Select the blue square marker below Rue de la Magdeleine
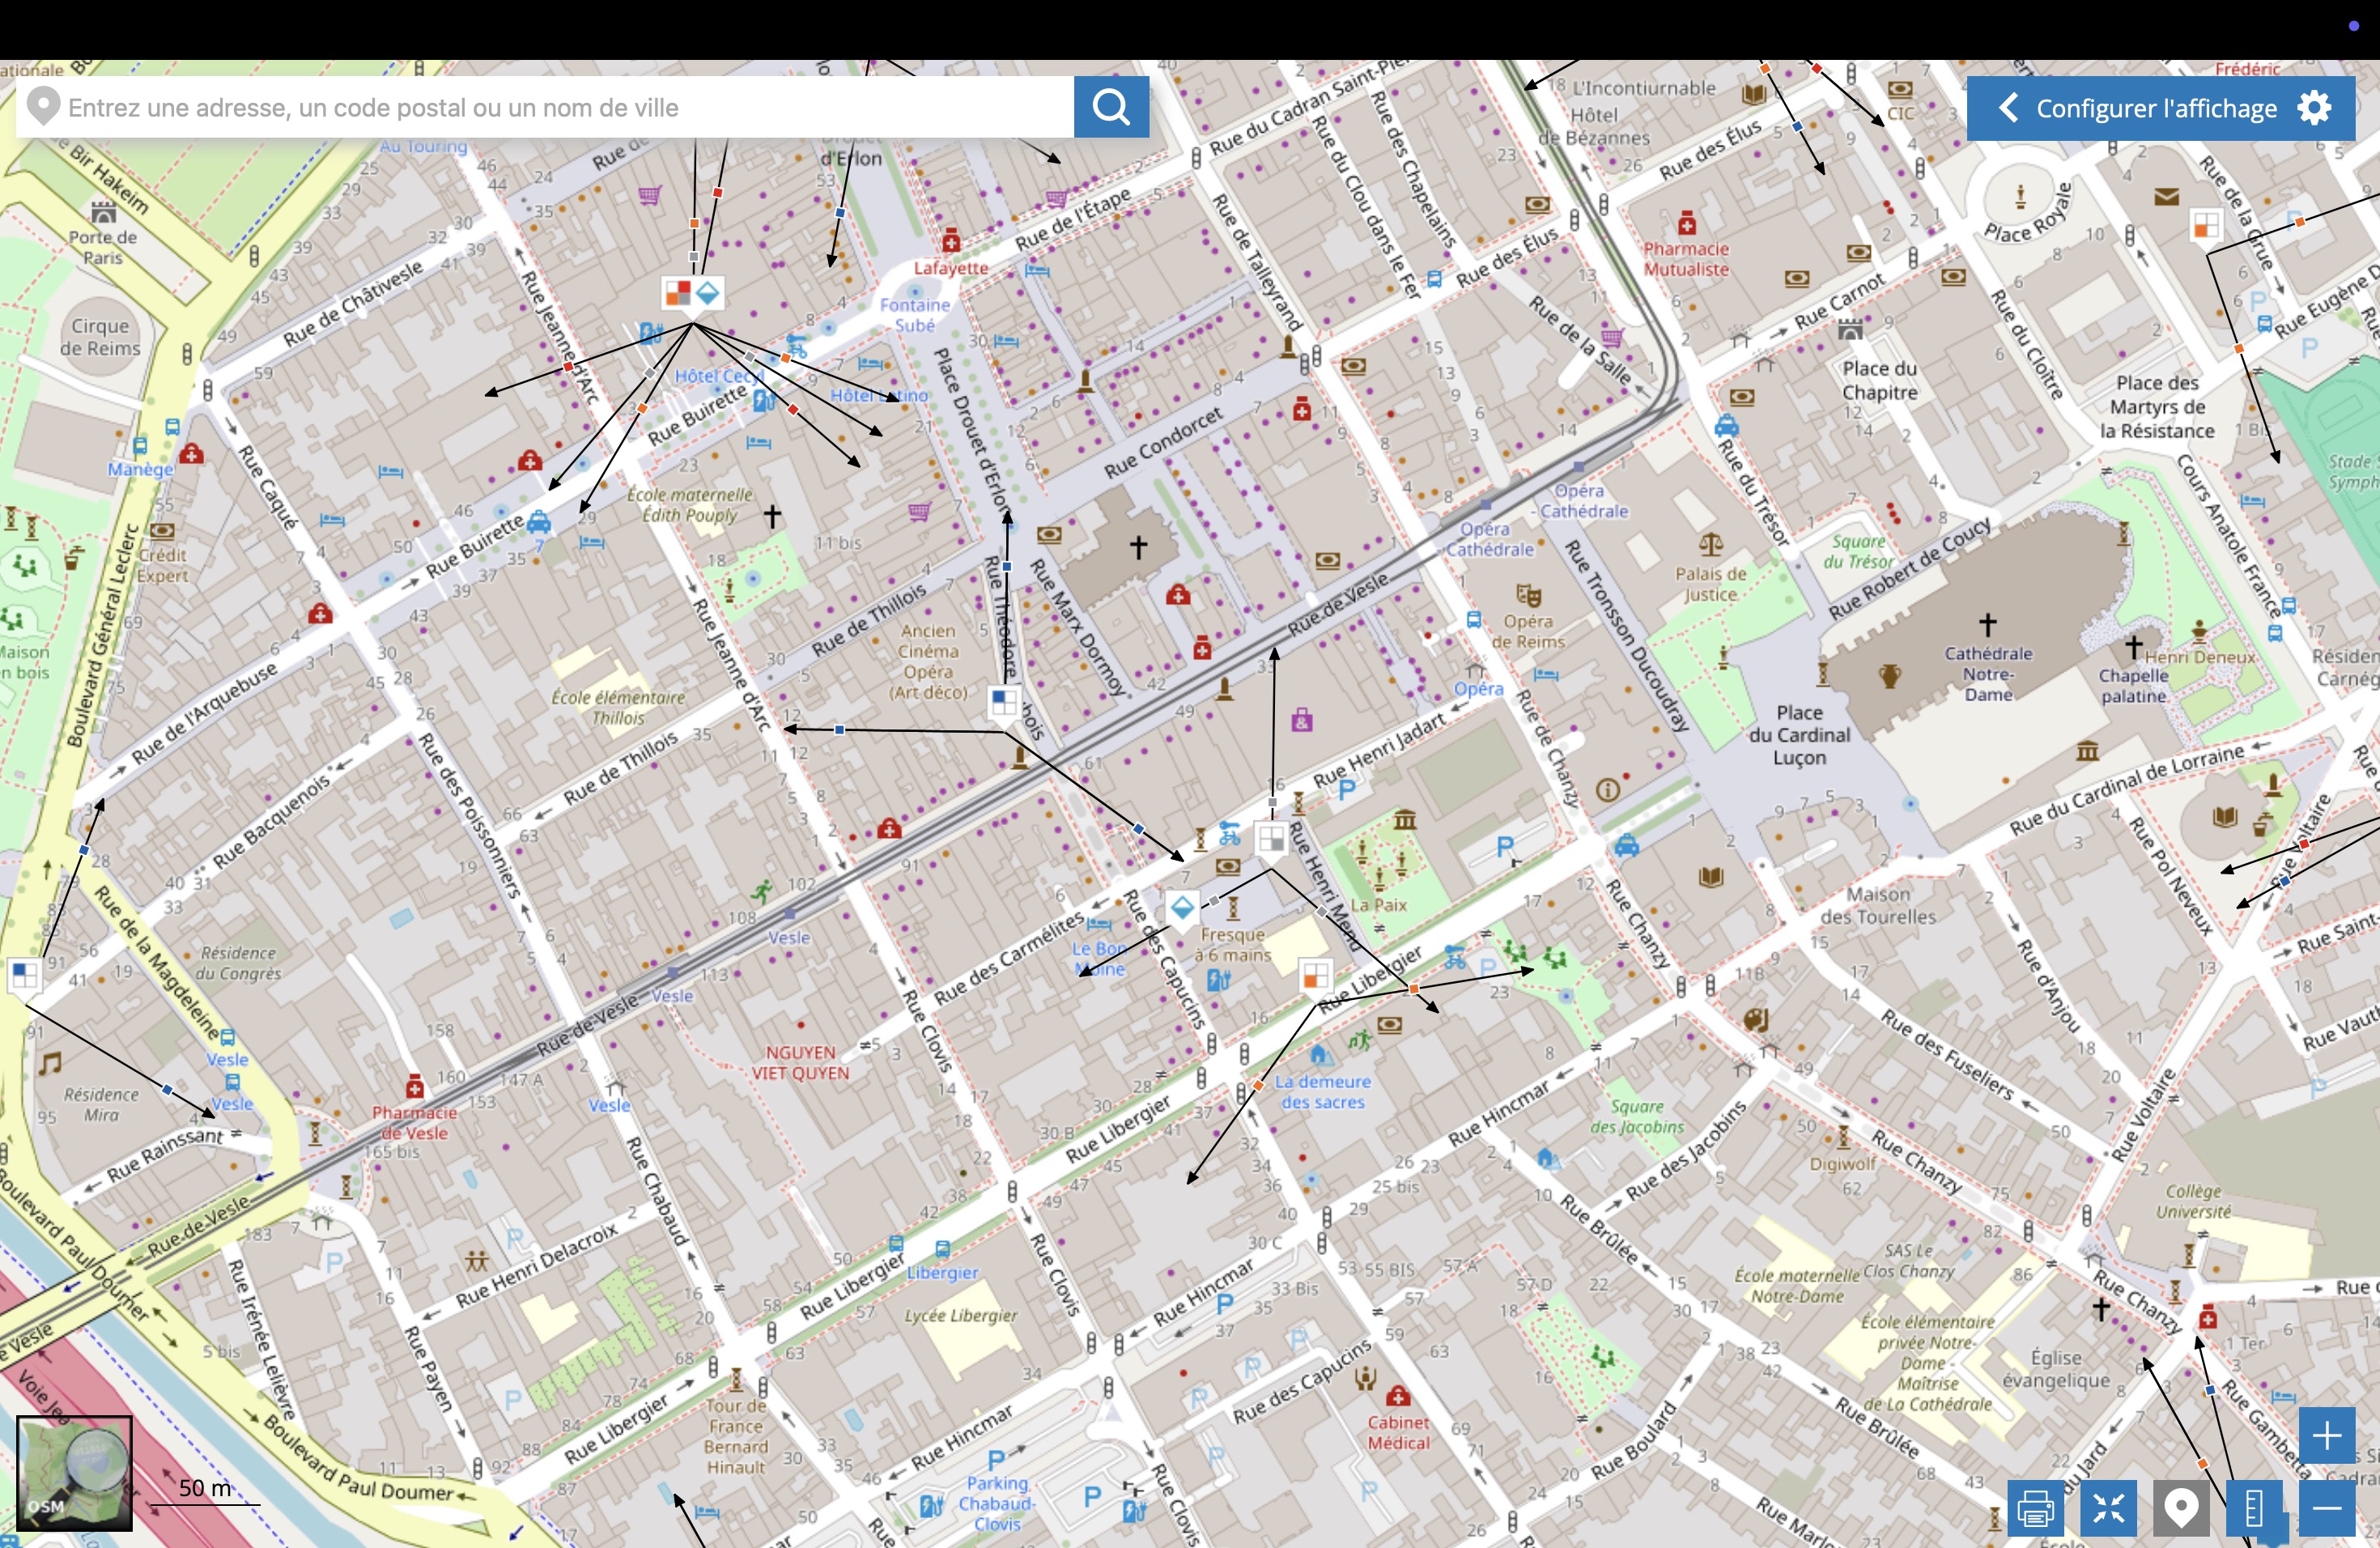This screenshot has height=1548, width=2380. (x=24, y=974)
